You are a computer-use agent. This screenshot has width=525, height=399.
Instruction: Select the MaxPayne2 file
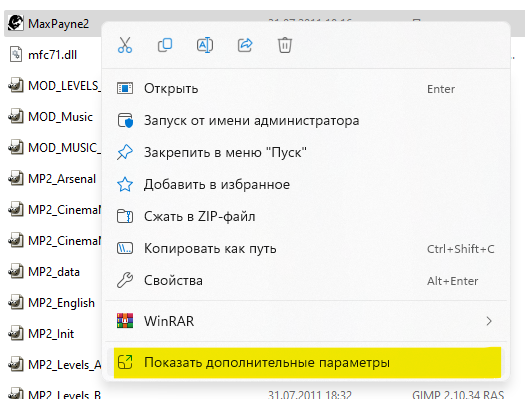click(x=59, y=24)
